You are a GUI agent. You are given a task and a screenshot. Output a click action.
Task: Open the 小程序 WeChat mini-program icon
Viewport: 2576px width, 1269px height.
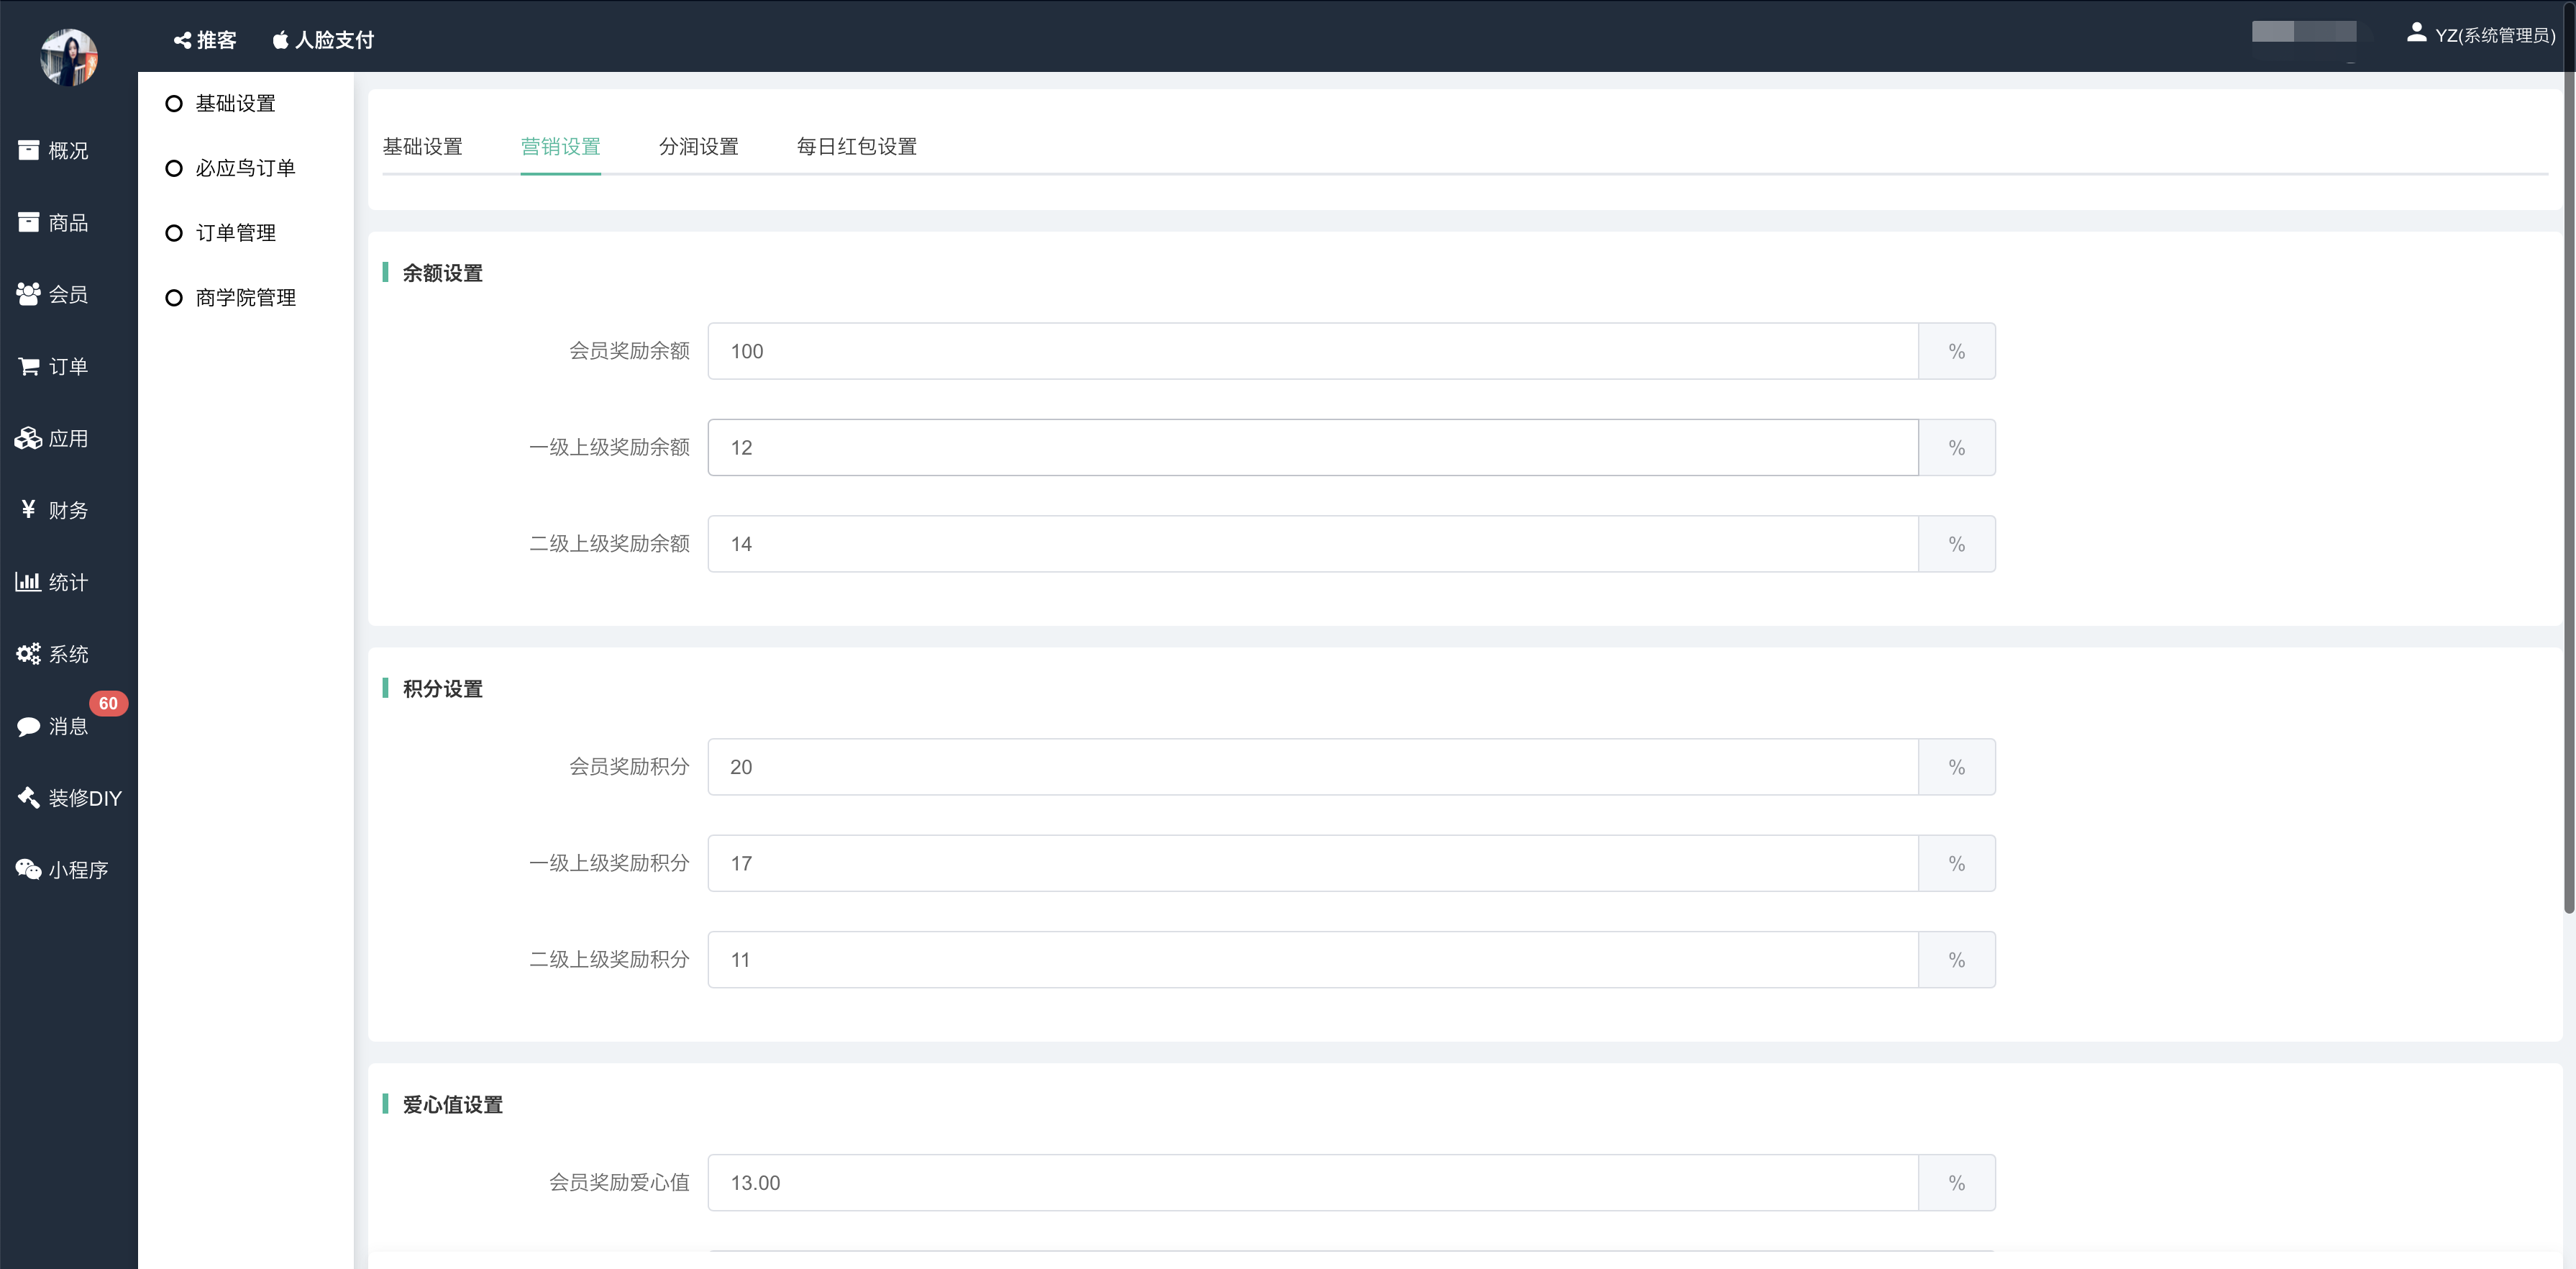coord(29,870)
